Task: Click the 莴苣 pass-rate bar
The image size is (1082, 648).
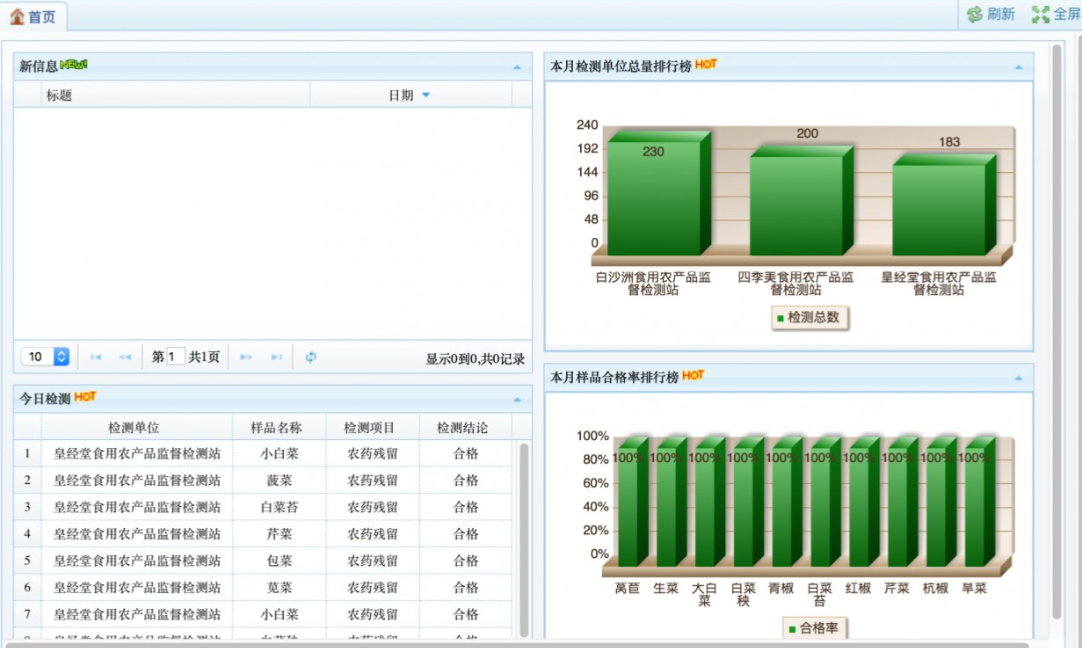Action: 633,502
